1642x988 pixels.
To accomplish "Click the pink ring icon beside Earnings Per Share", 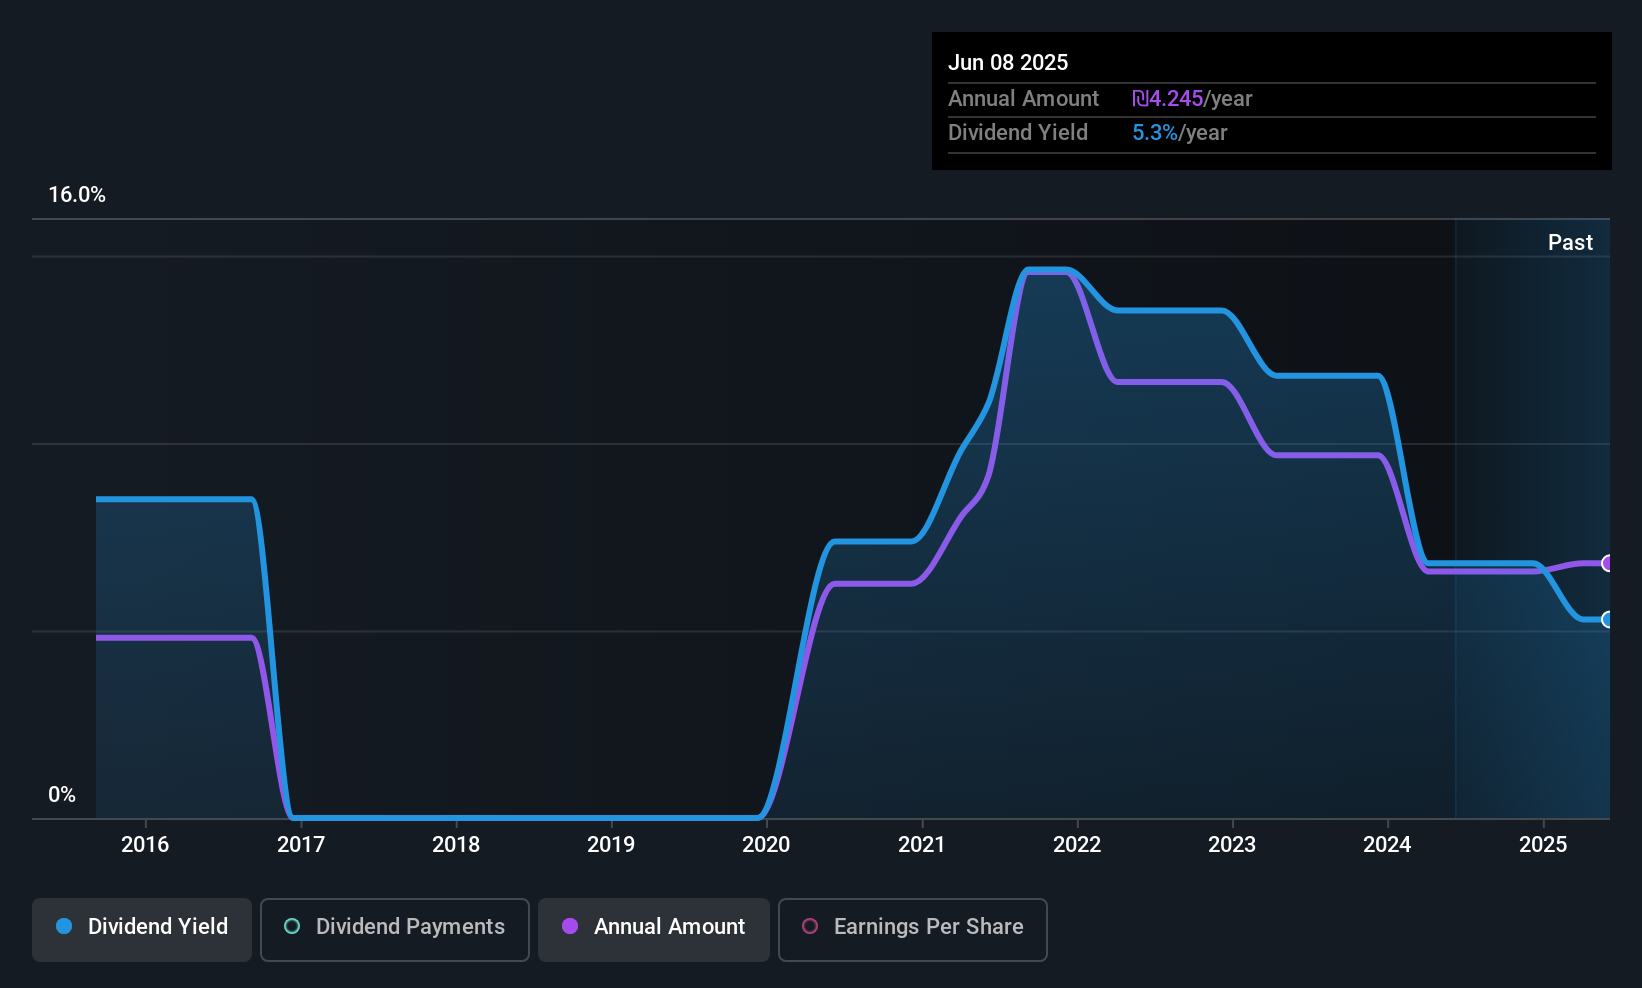I will point(810,927).
